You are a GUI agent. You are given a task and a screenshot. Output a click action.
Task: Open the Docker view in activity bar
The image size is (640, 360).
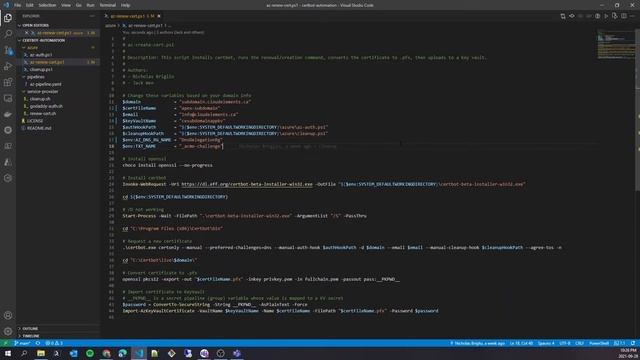point(8,114)
